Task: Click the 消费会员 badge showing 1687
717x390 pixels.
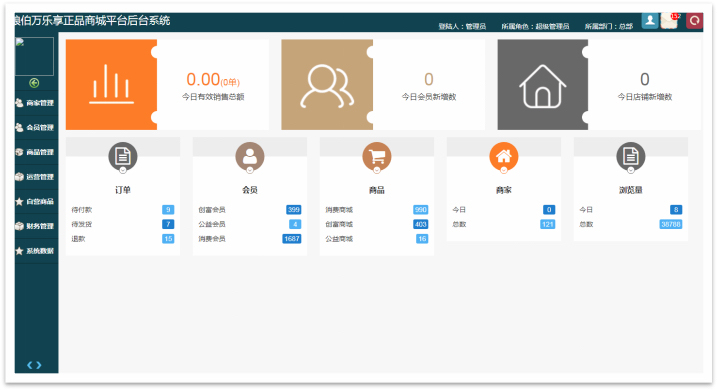Action: pyautogui.click(x=292, y=239)
